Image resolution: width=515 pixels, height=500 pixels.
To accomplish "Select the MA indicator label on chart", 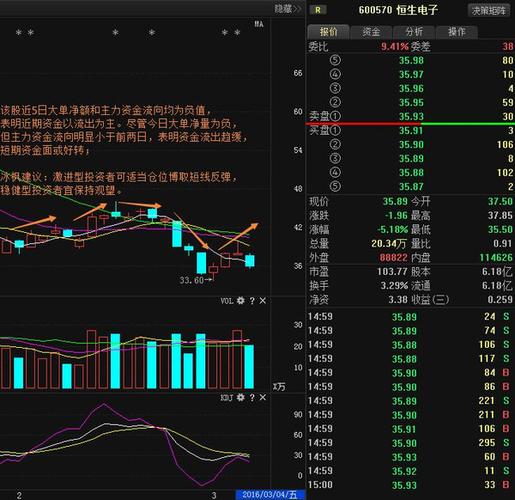I will [x=259, y=24].
